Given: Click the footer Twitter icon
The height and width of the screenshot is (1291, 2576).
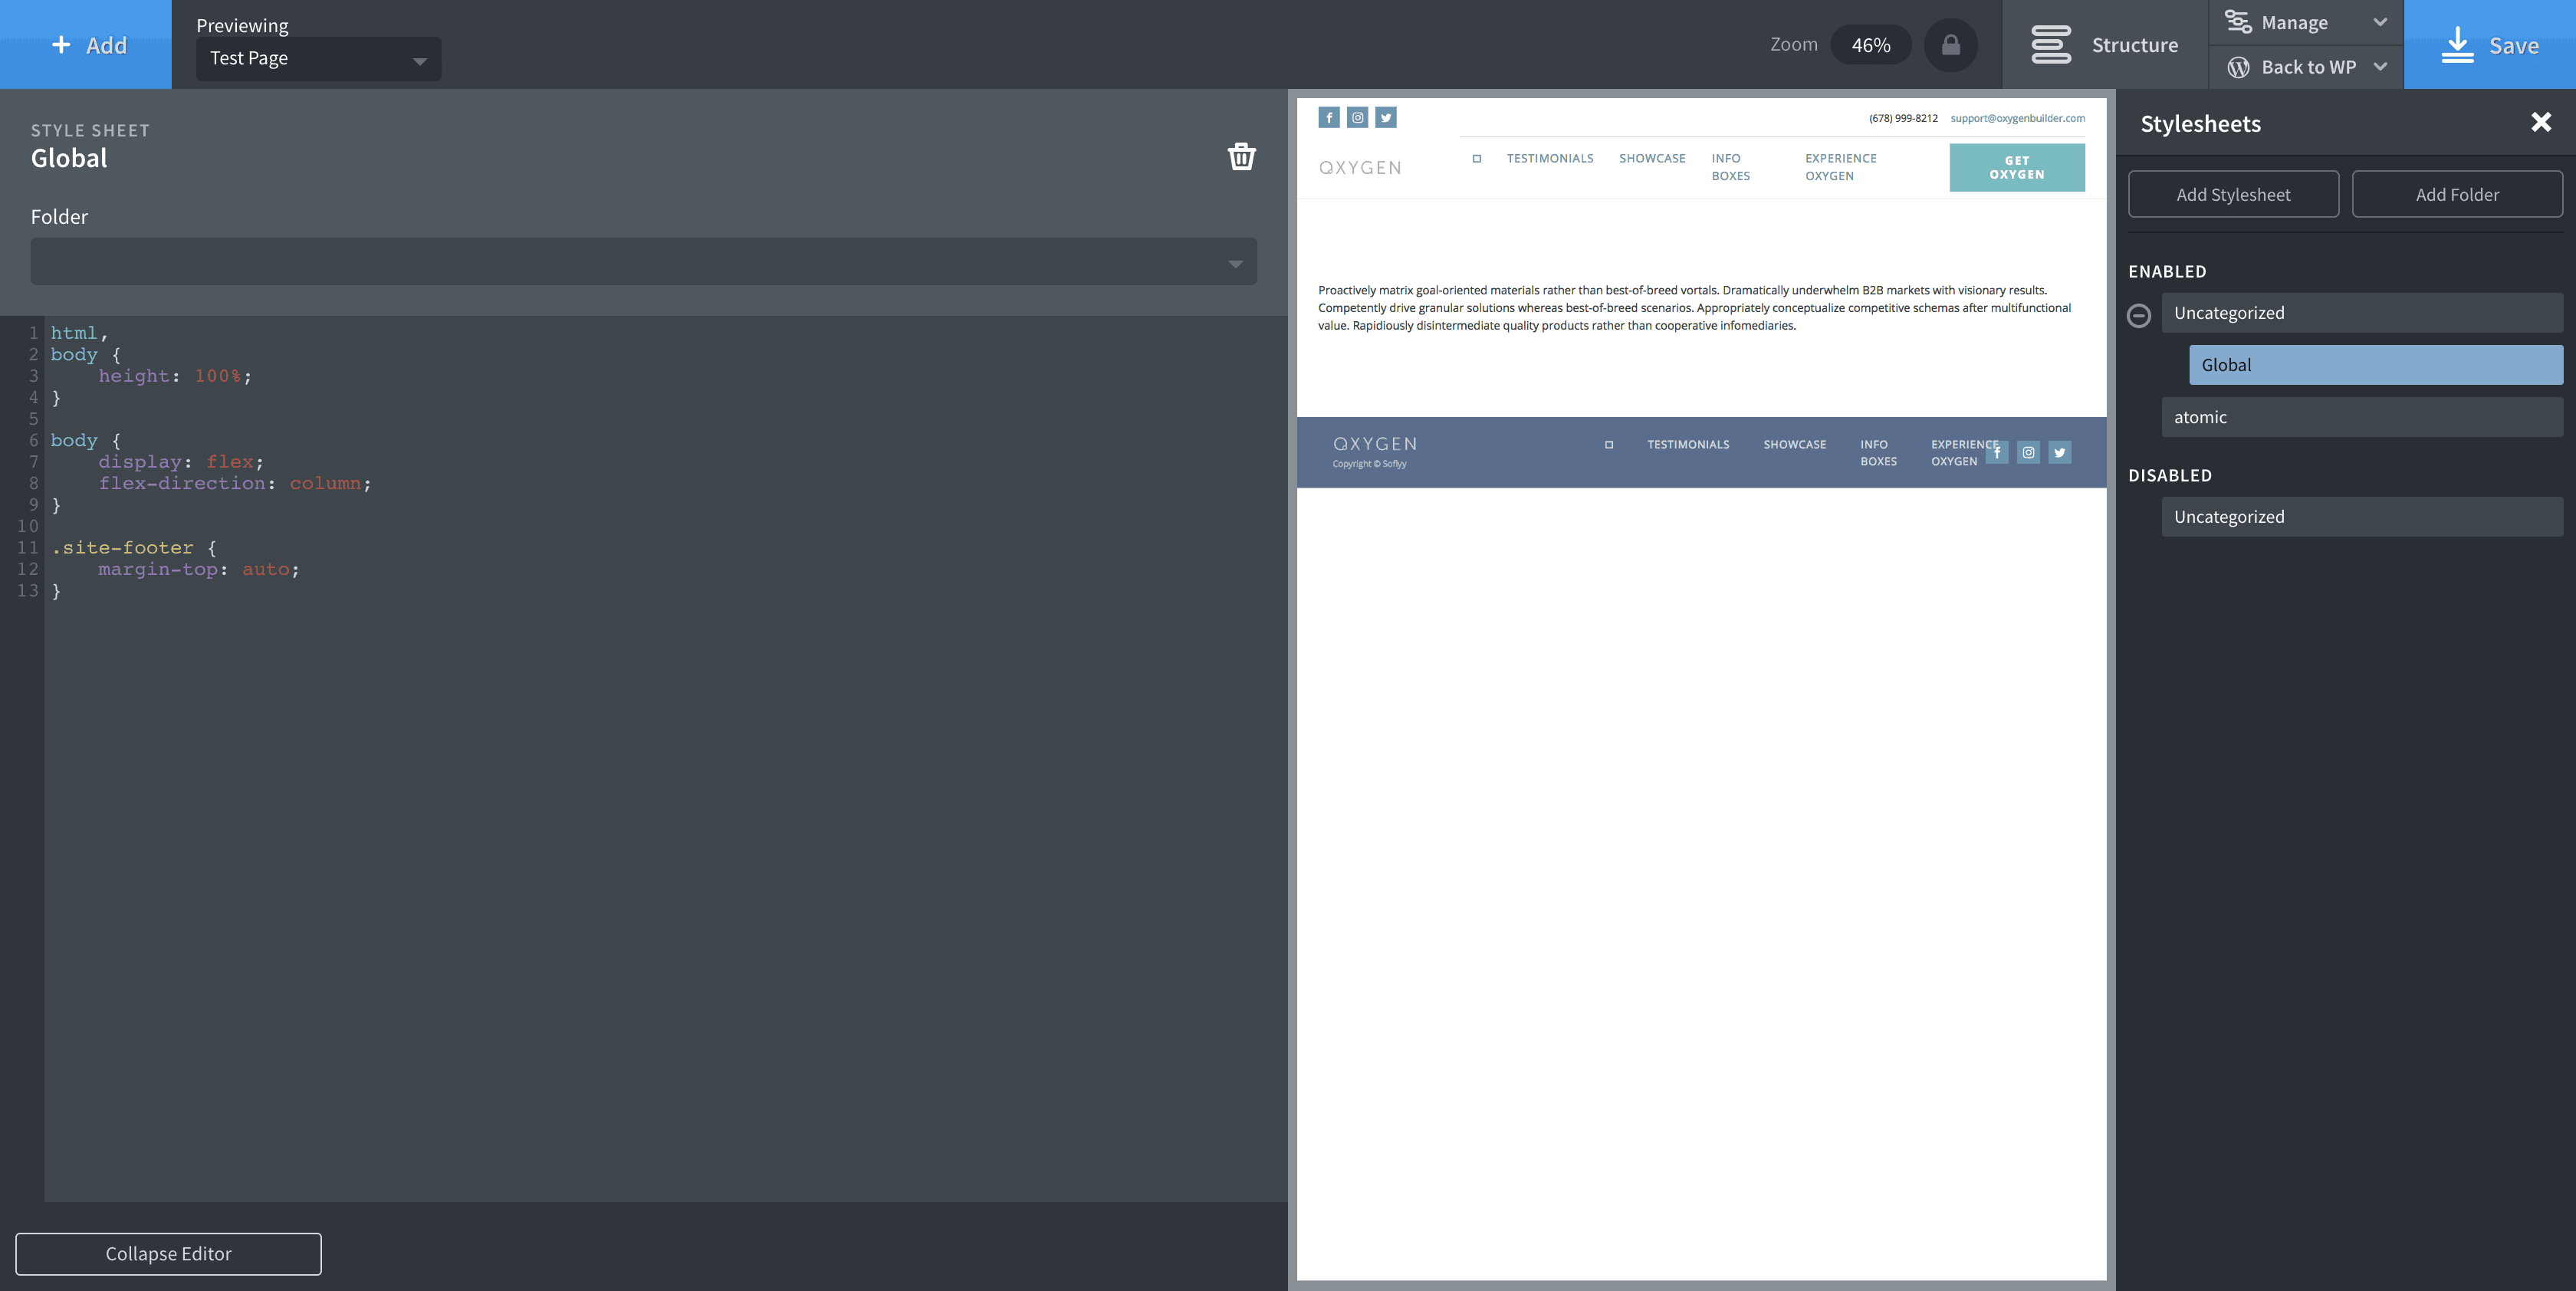Looking at the screenshot, I should (x=2060, y=453).
